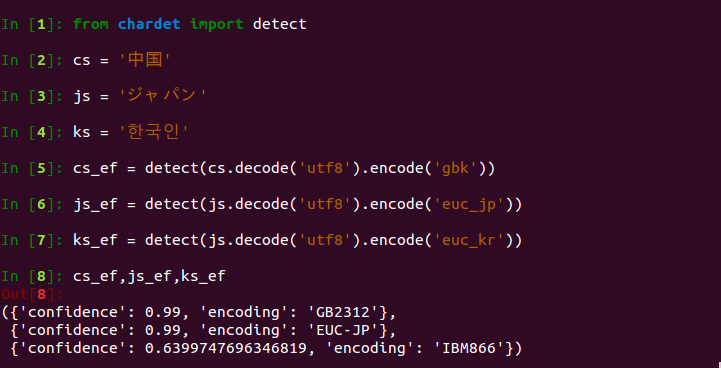Image resolution: width=721 pixels, height=368 pixels.
Task: Click the first 0.99 confidence value
Action: (163, 312)
